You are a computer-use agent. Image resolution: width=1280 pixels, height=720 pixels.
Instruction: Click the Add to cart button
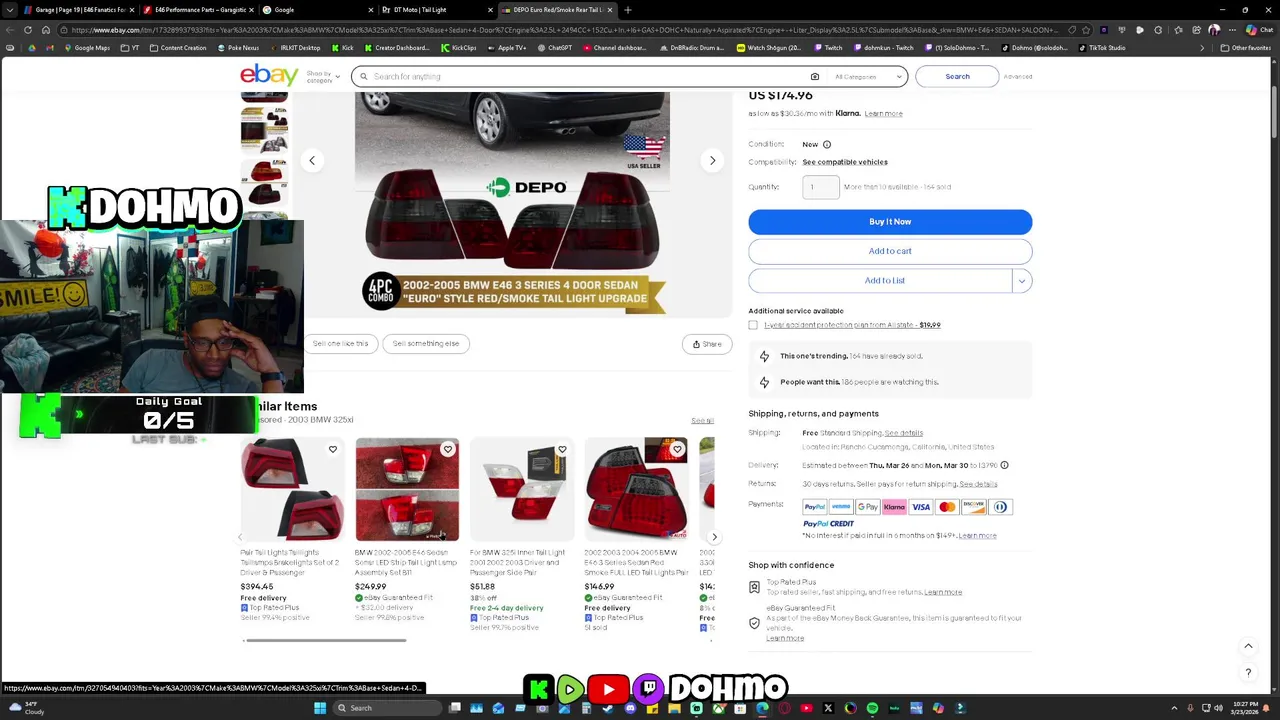tap(890, 251)
